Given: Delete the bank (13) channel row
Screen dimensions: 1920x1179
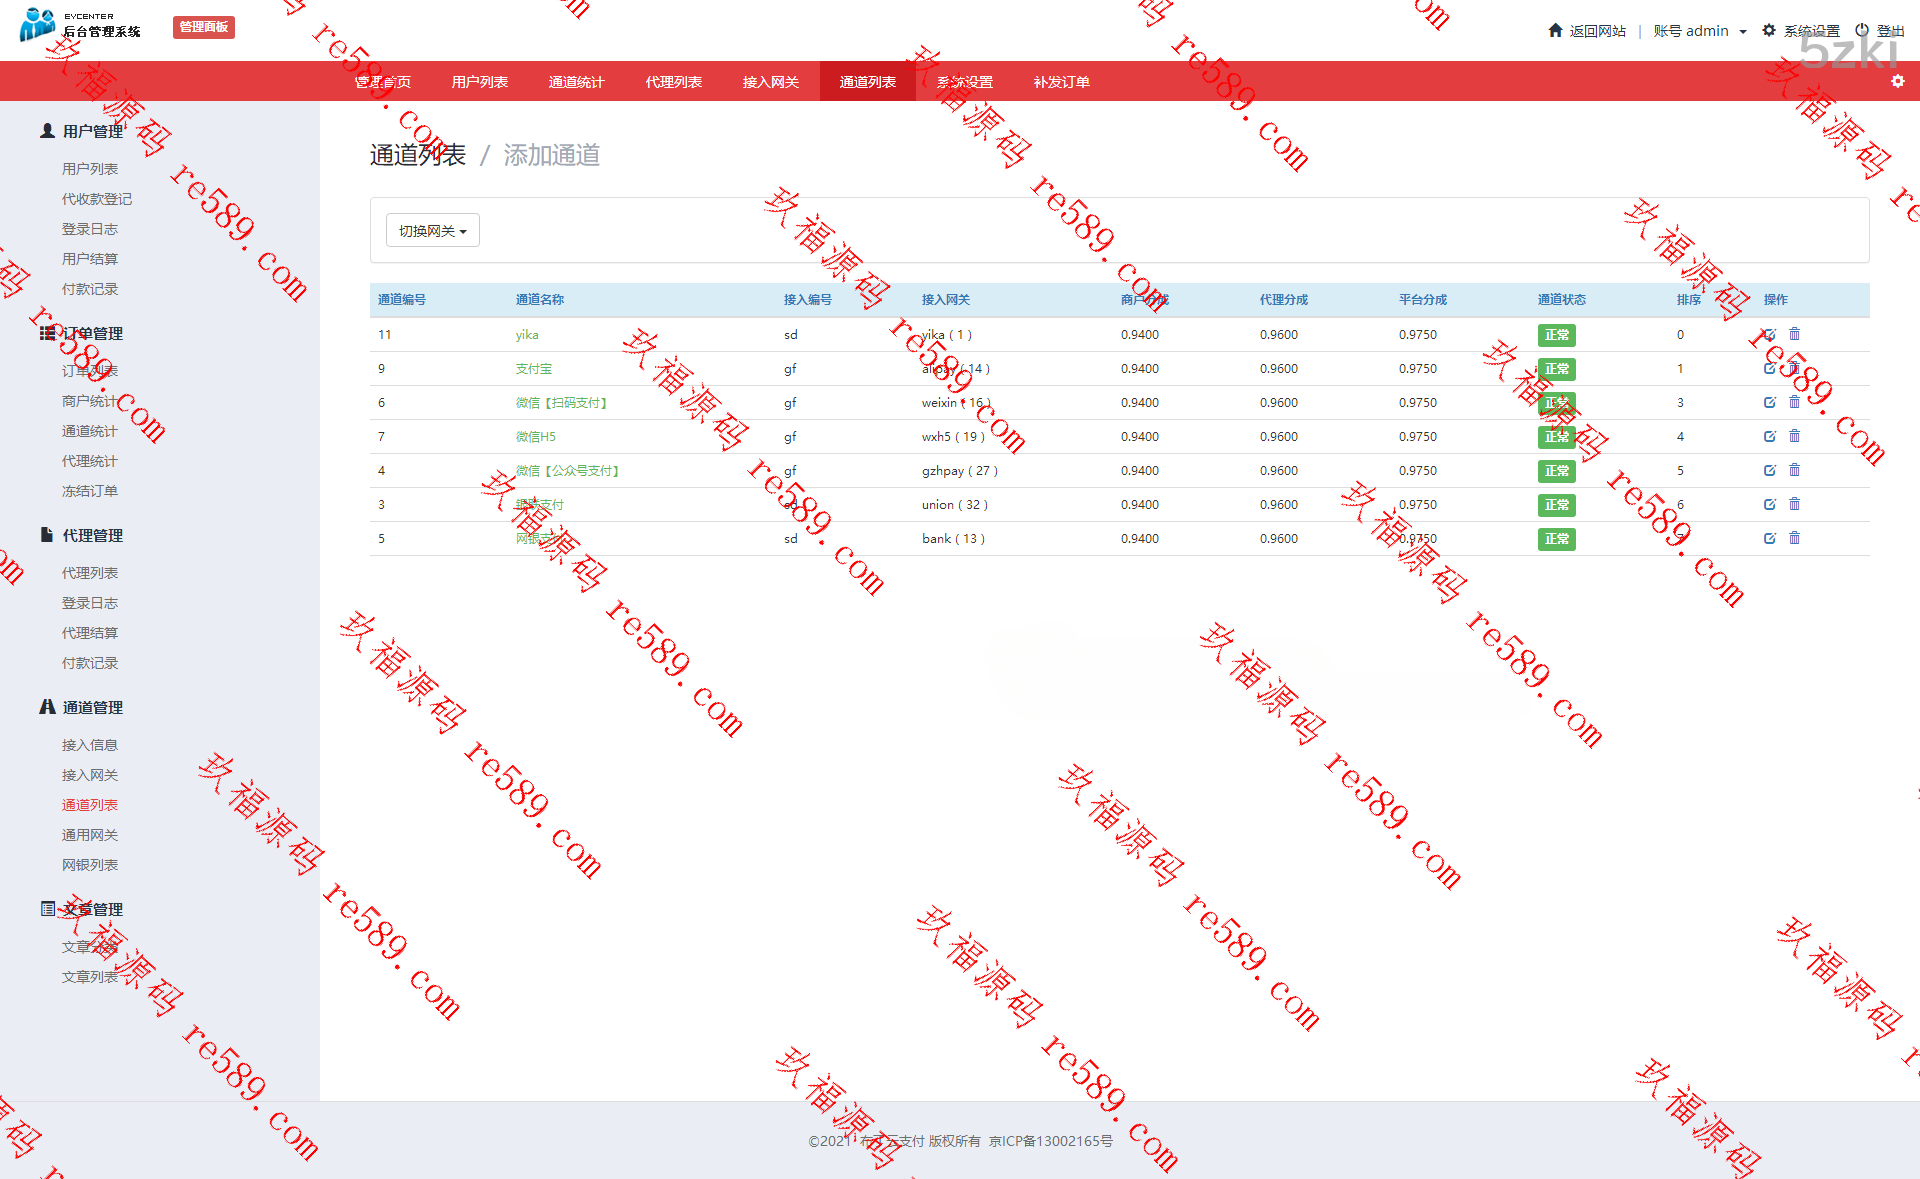Looking at the screenshot, I should [1794, 538].
